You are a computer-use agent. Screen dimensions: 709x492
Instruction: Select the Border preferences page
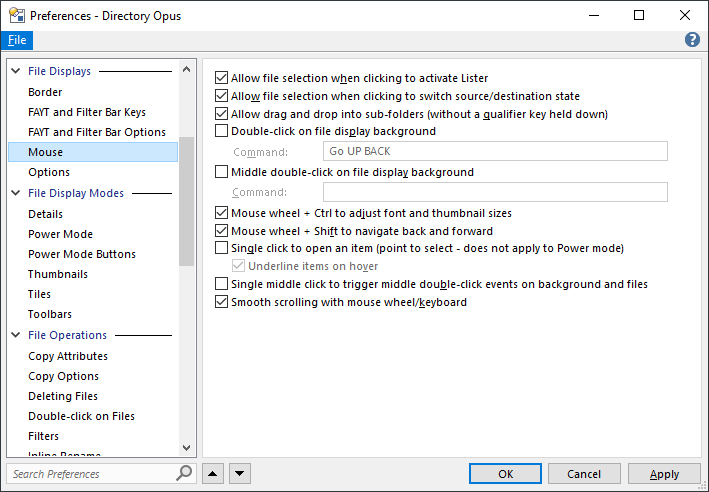[45, 92]
